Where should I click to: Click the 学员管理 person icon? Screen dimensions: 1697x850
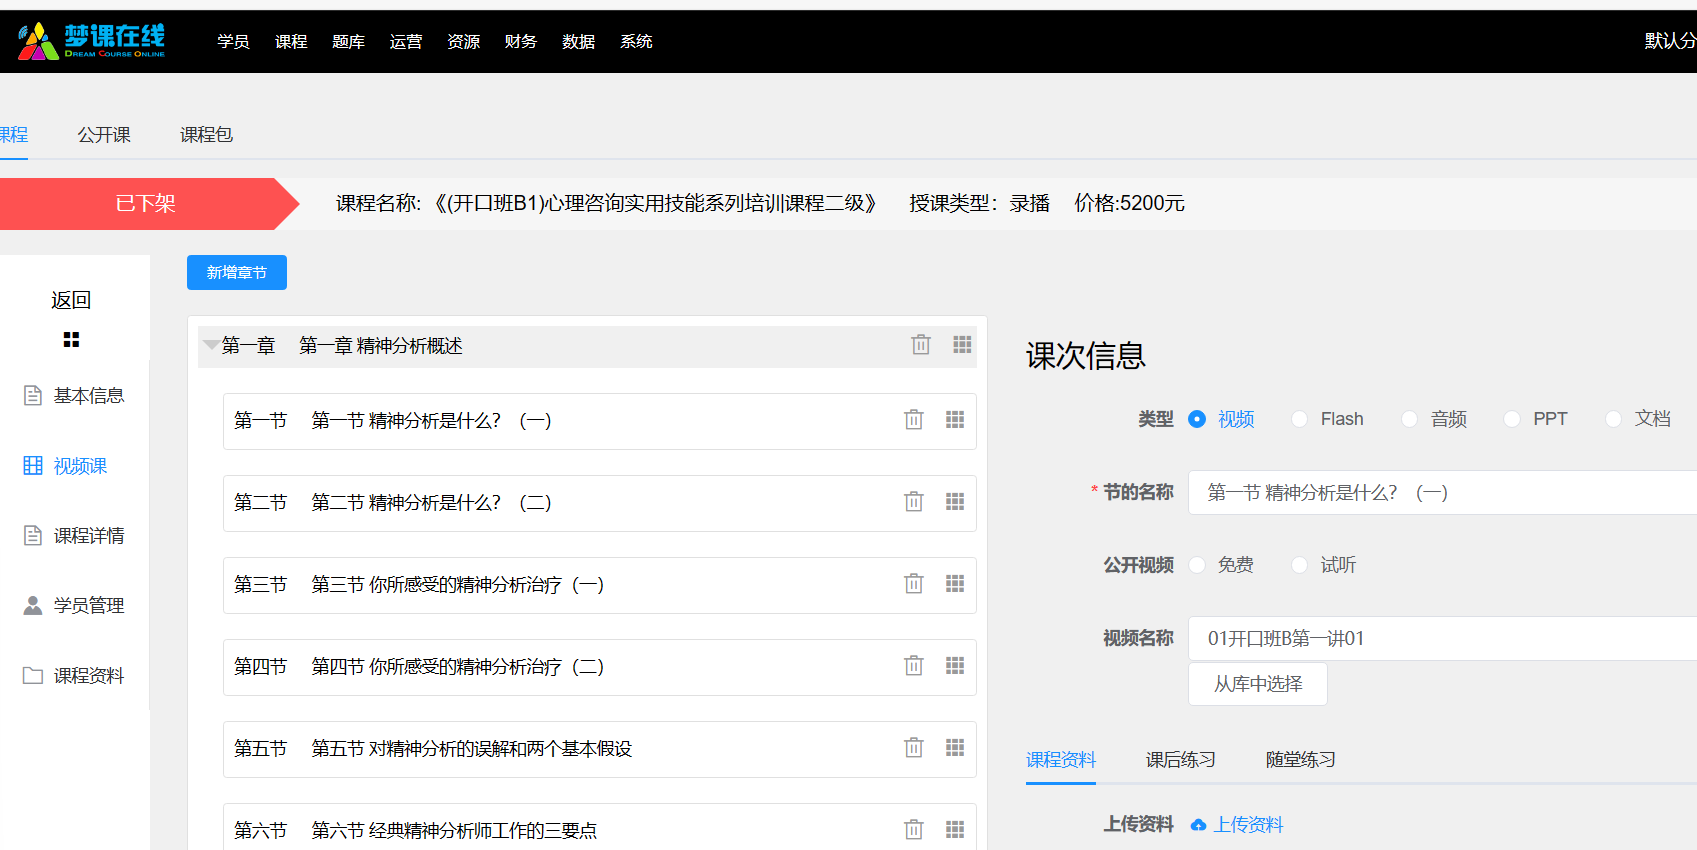click(x=33, y=605)
